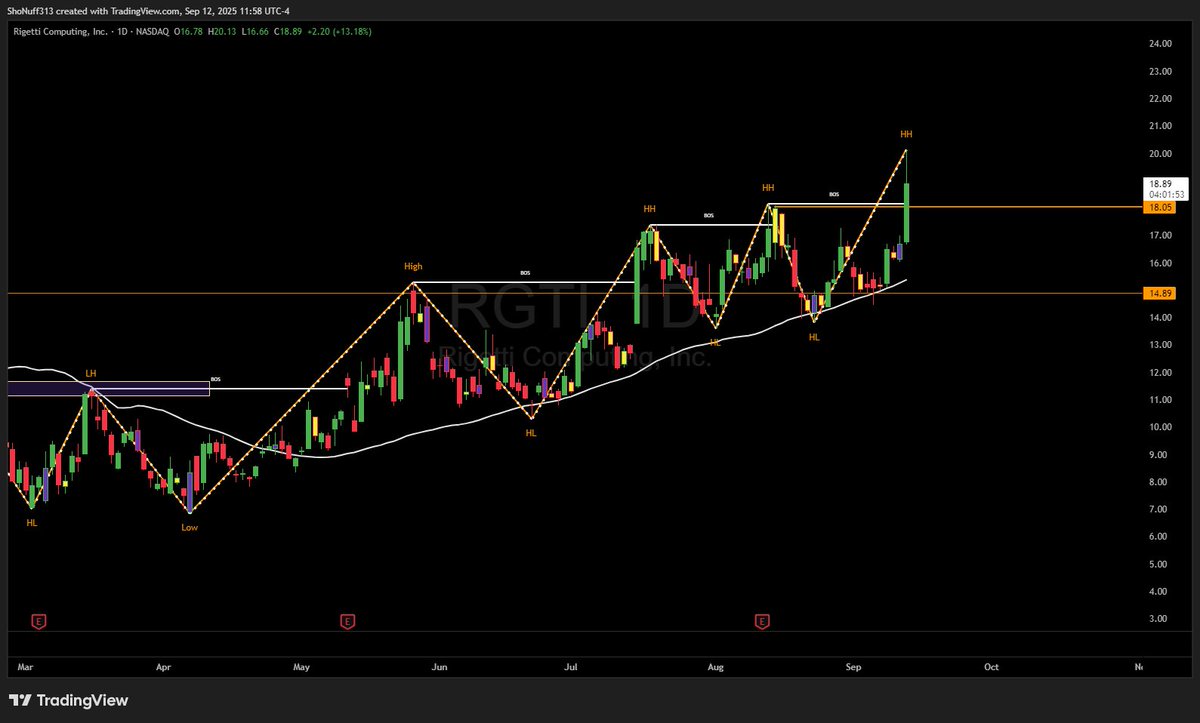The width and height of the screenshot is (1200, 723).
Task: Click the 04:01:53 bar countdown timer
Action: click(1164, 195)
